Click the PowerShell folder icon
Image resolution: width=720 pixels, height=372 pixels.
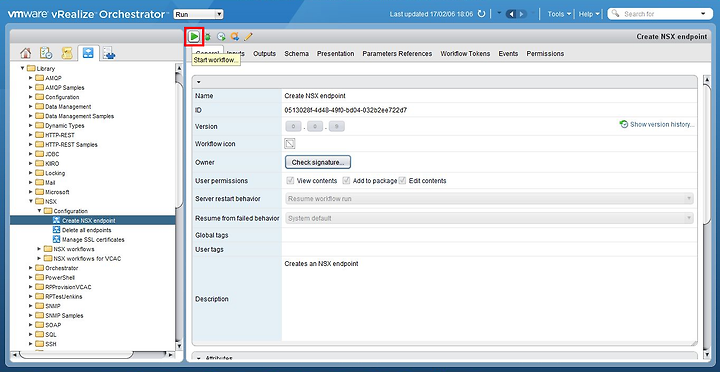40,277
